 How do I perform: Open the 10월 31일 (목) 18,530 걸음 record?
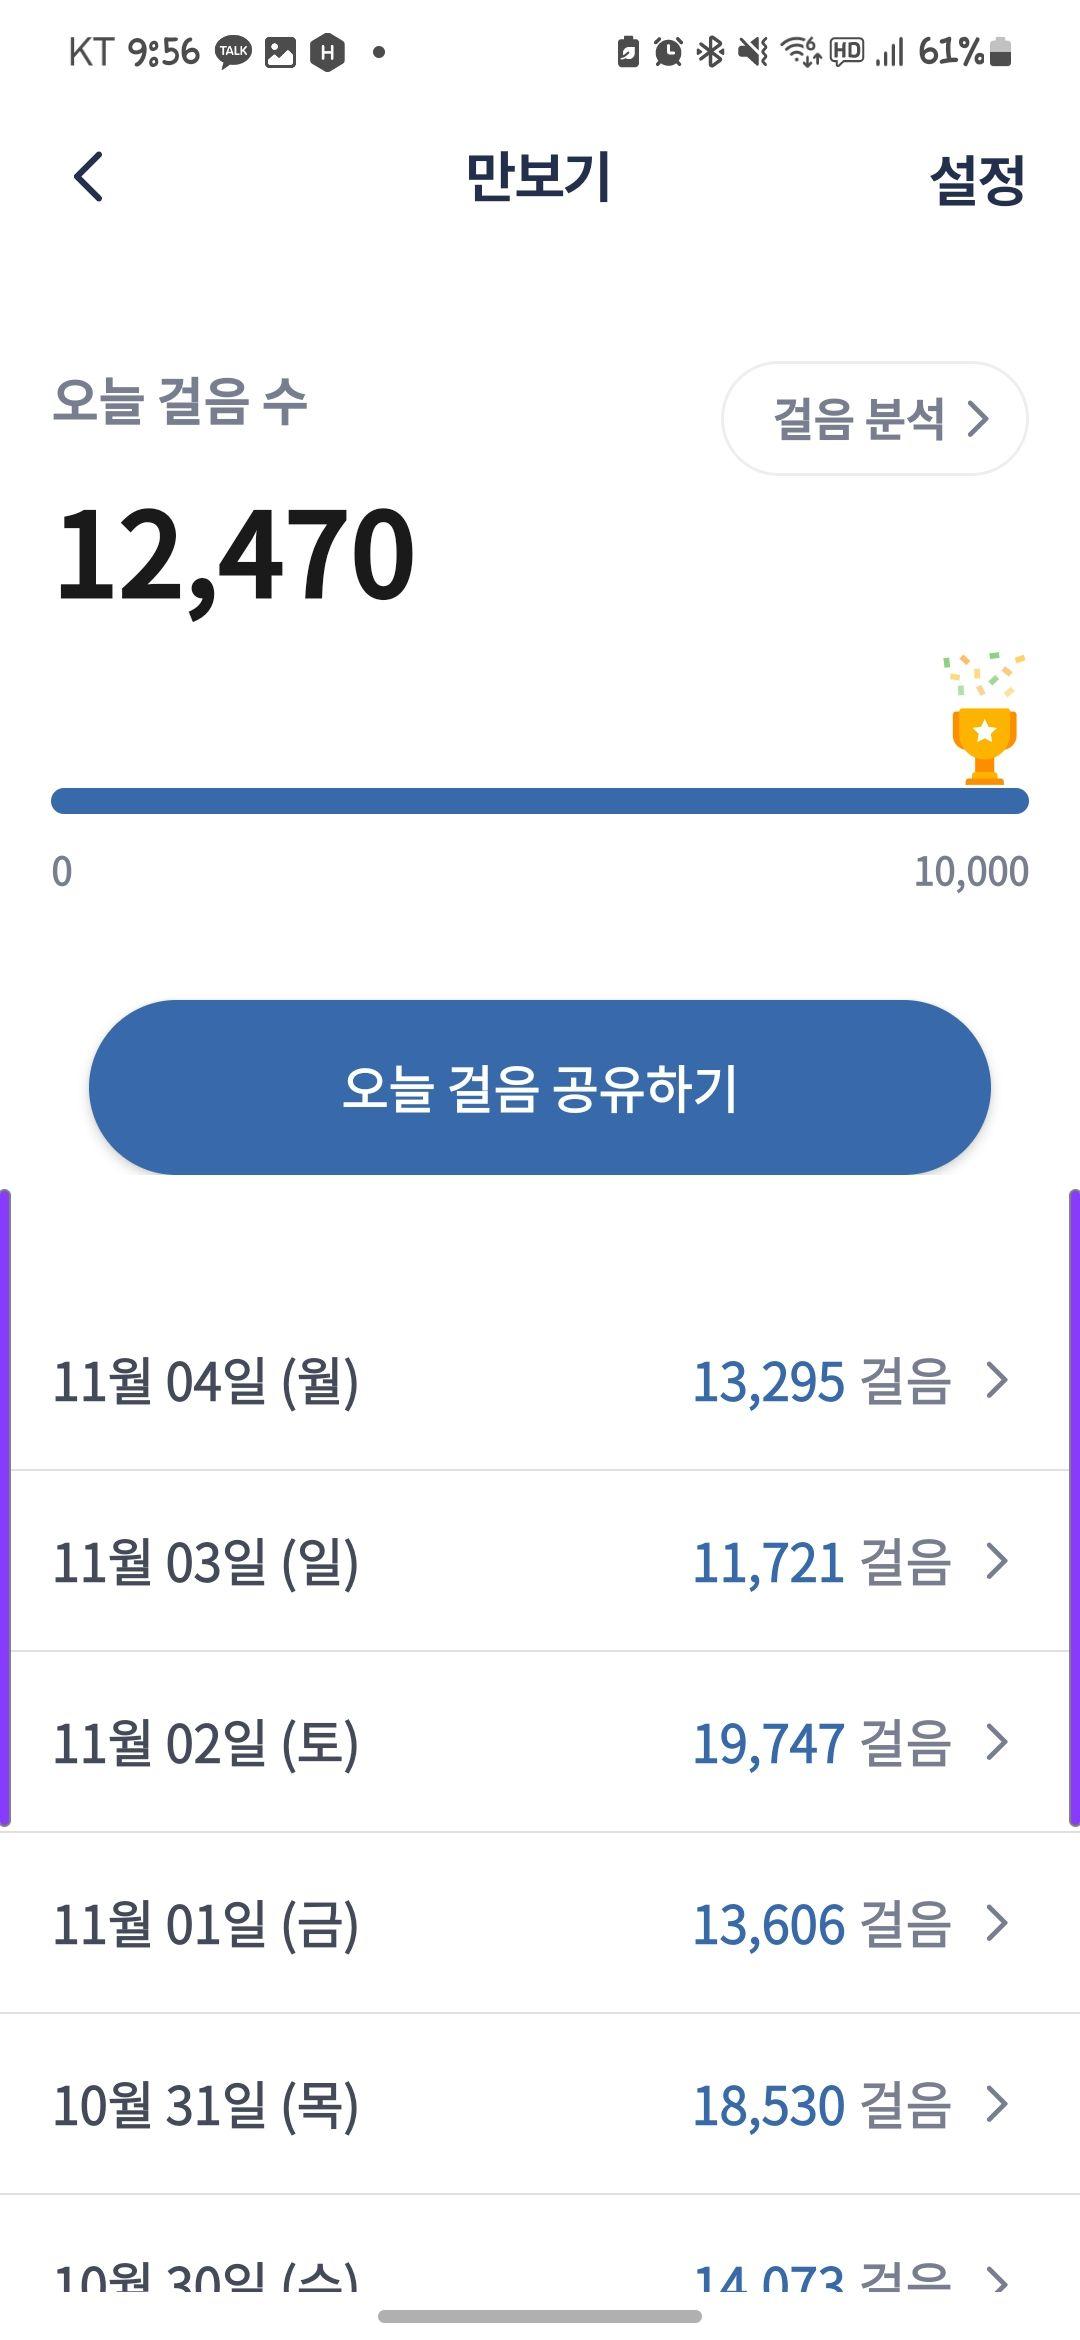click(x=540, y=2104)
